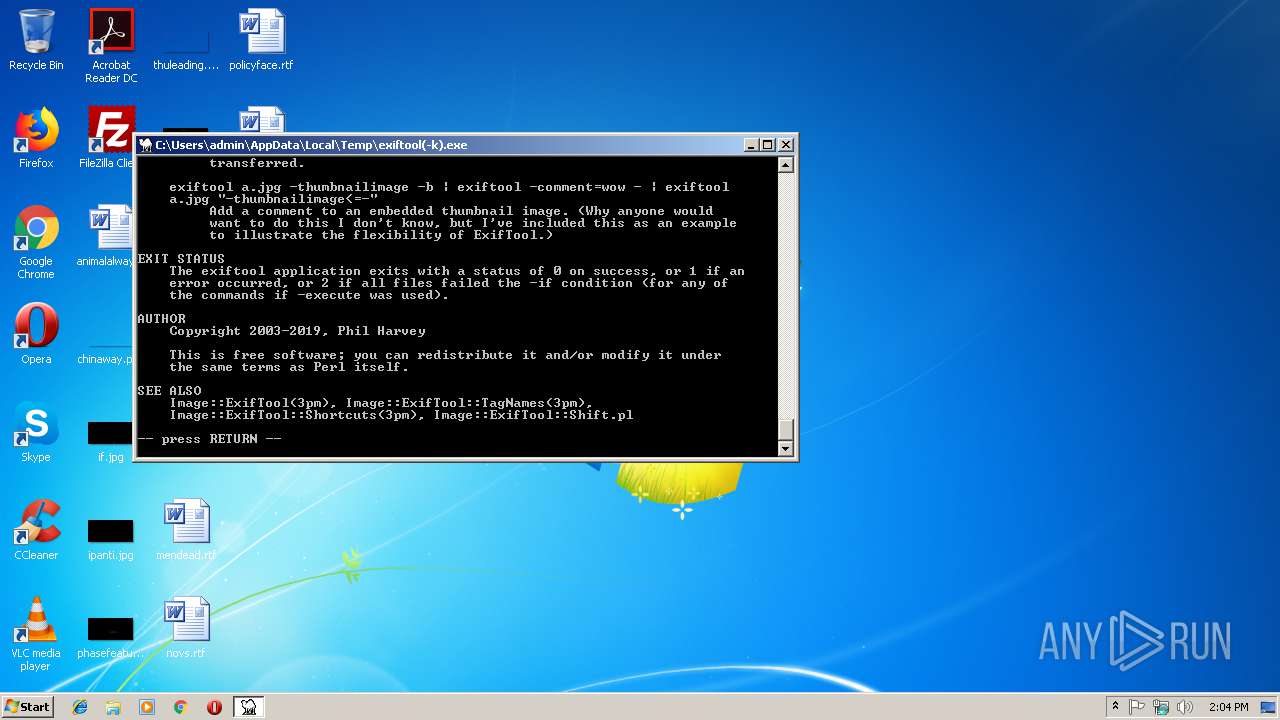Open Internet Explorer in taskbar

(x=80, y=707)
